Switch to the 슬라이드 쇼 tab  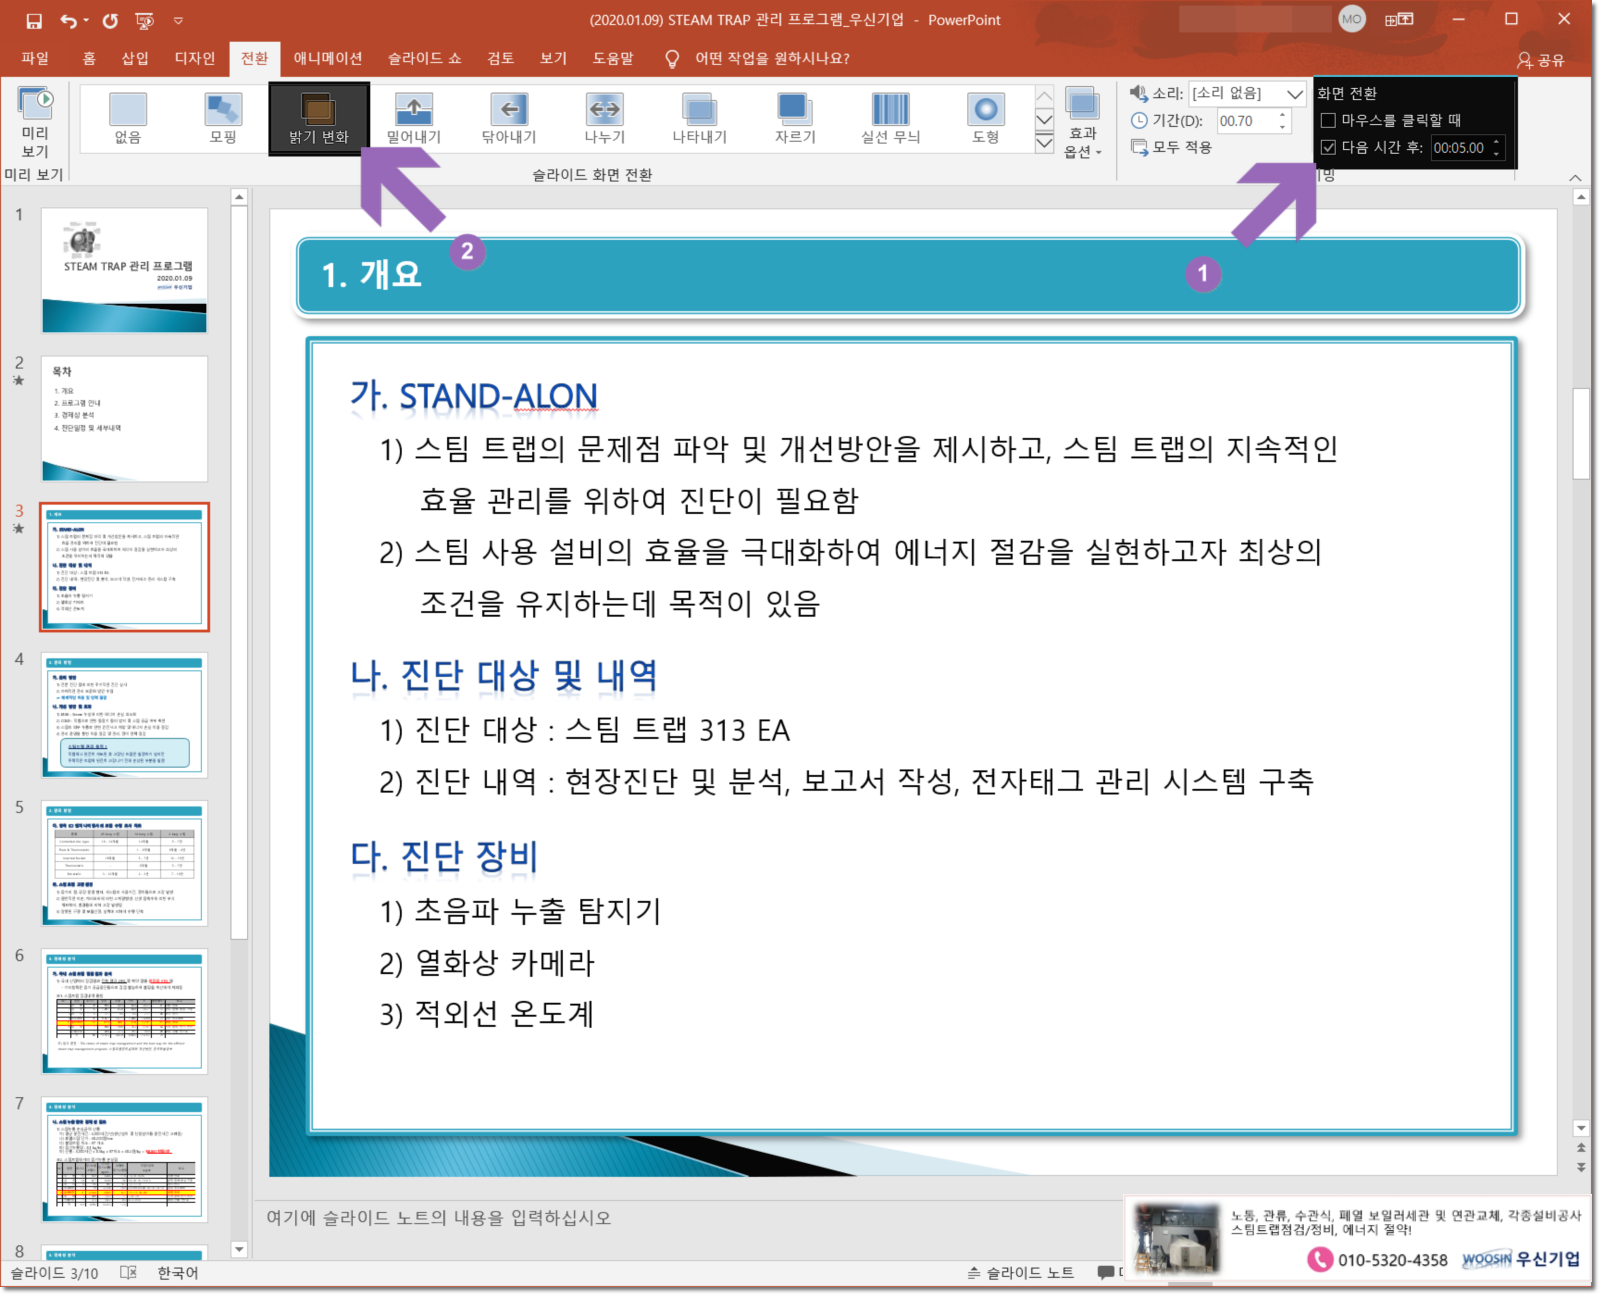click(x=425, y=58)
